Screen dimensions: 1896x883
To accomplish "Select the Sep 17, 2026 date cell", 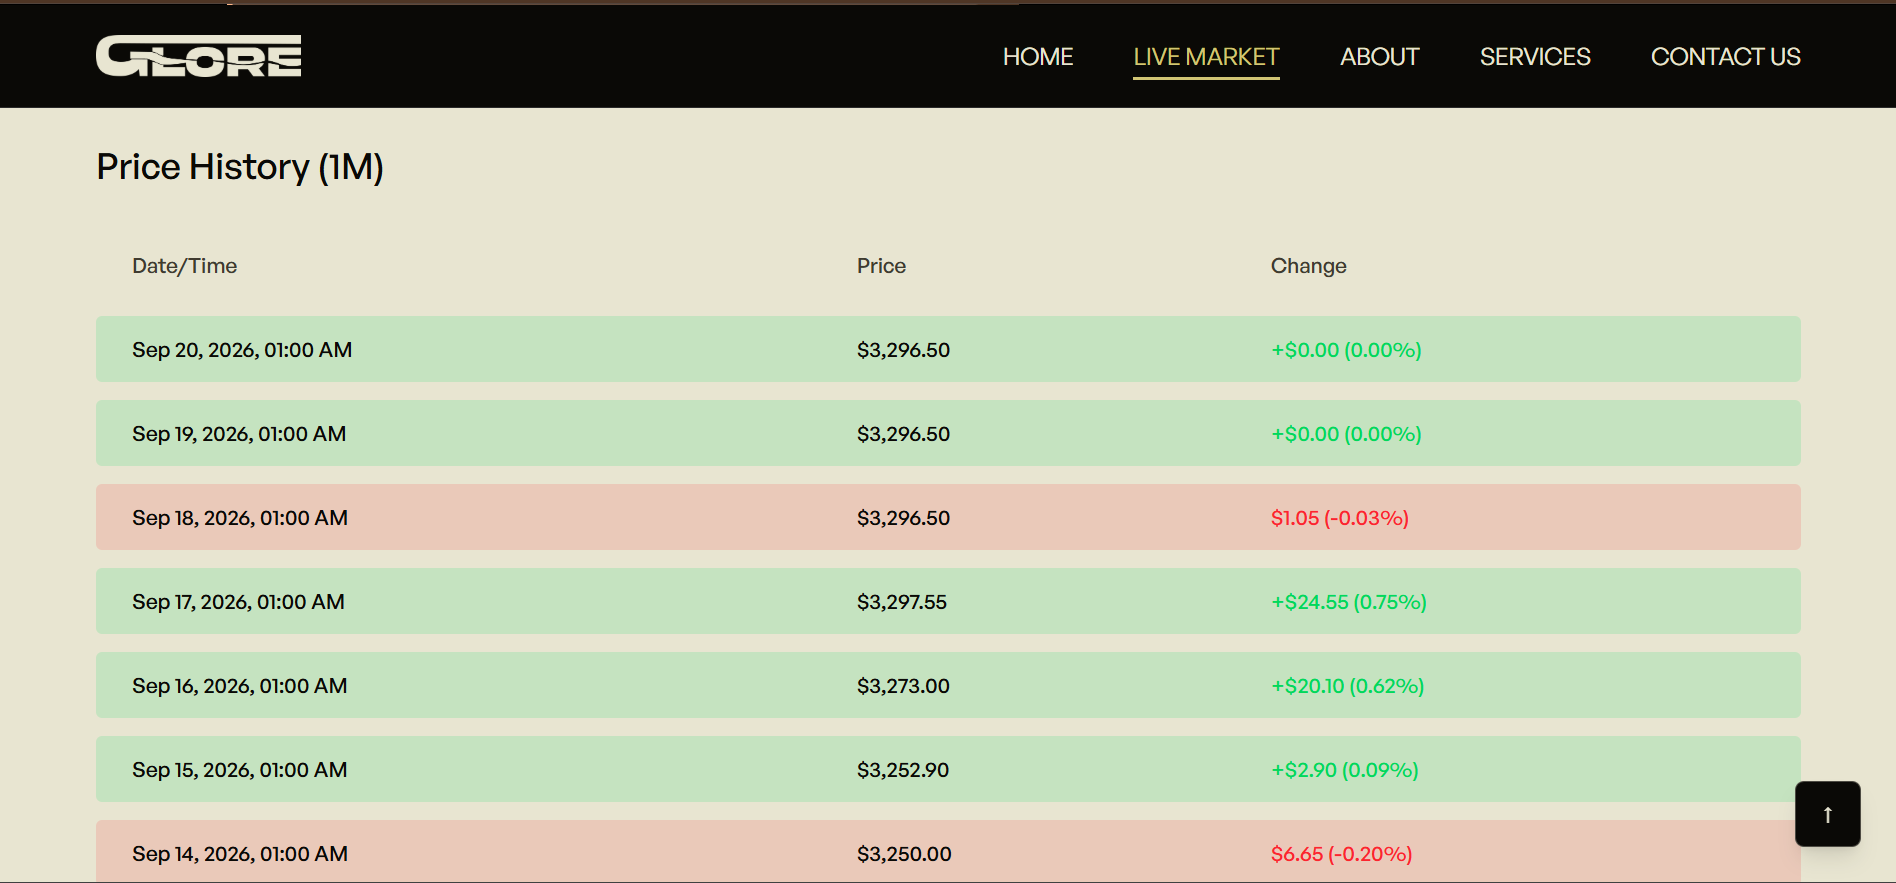I will click(238, 602).
